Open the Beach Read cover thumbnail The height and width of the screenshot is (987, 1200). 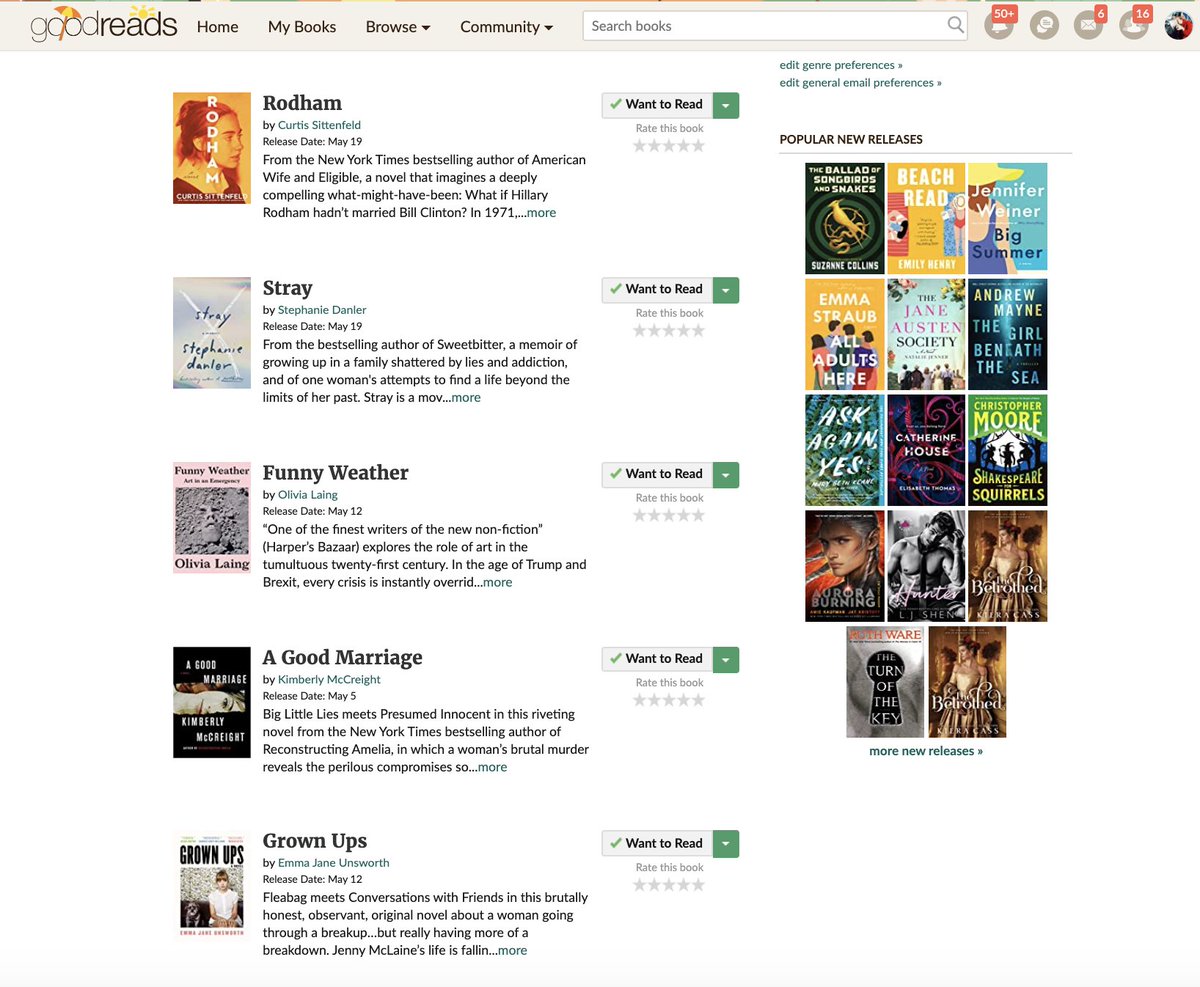tap(926, 218)
